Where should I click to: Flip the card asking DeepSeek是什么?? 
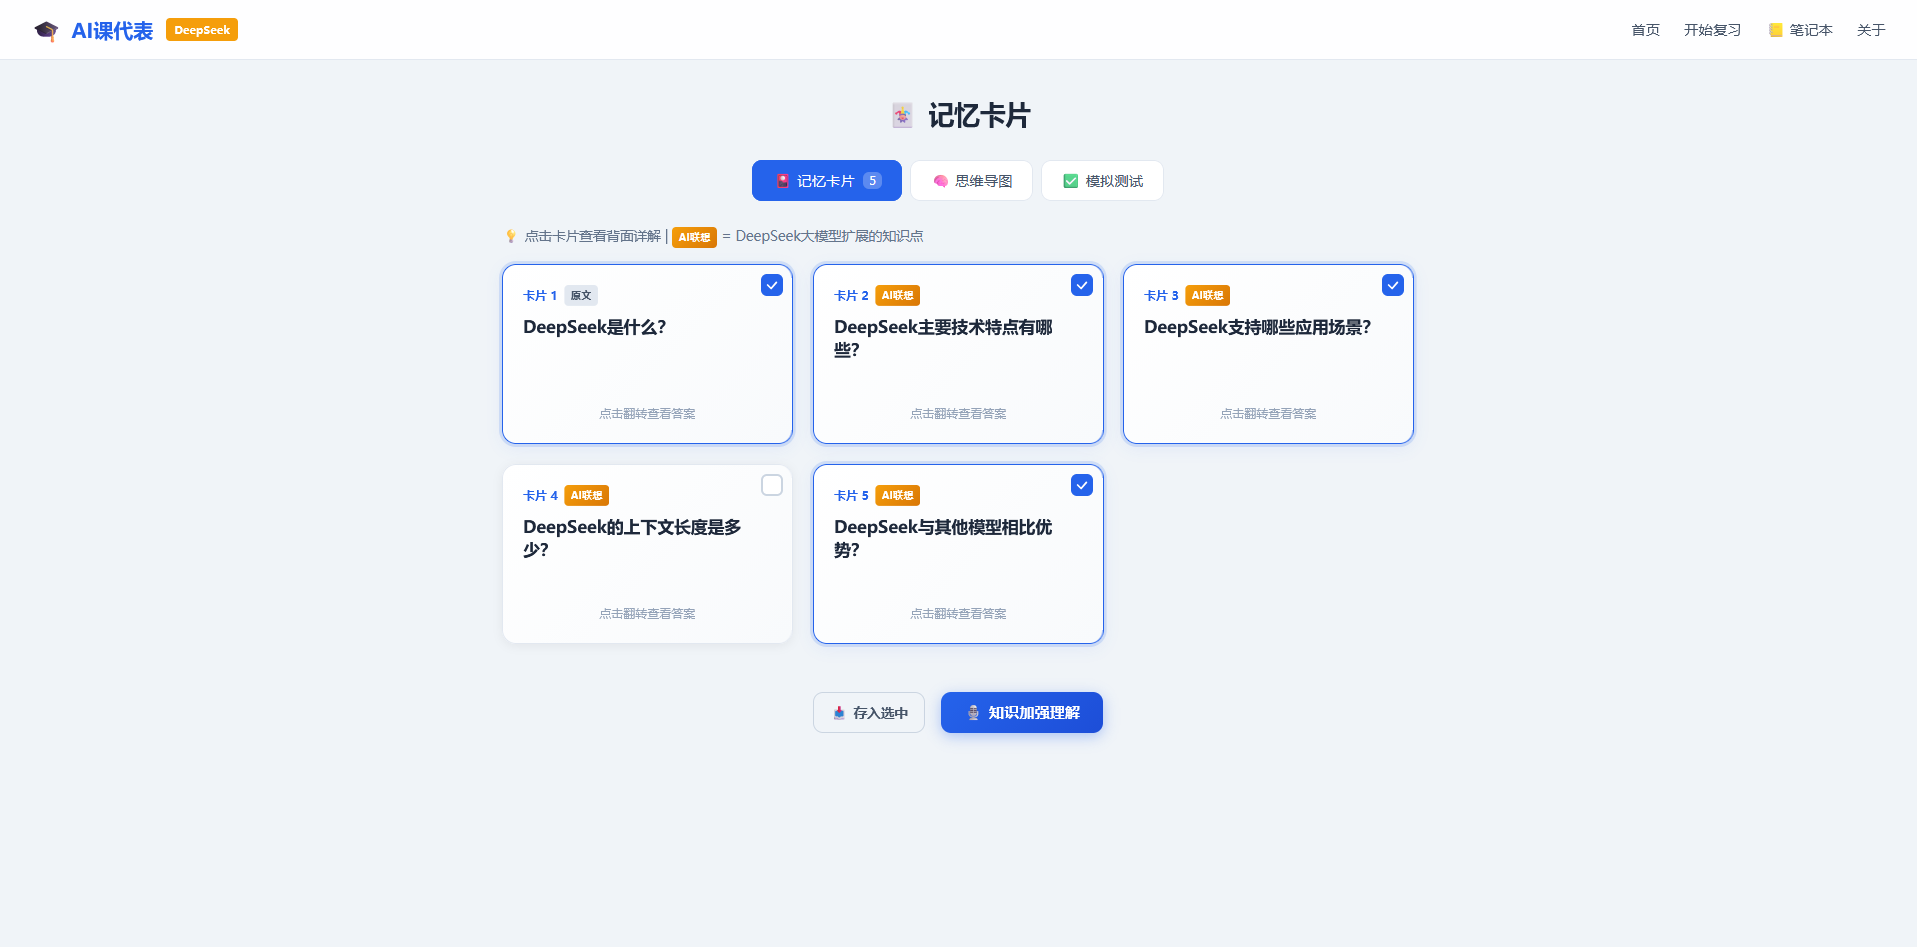point(647,354)
